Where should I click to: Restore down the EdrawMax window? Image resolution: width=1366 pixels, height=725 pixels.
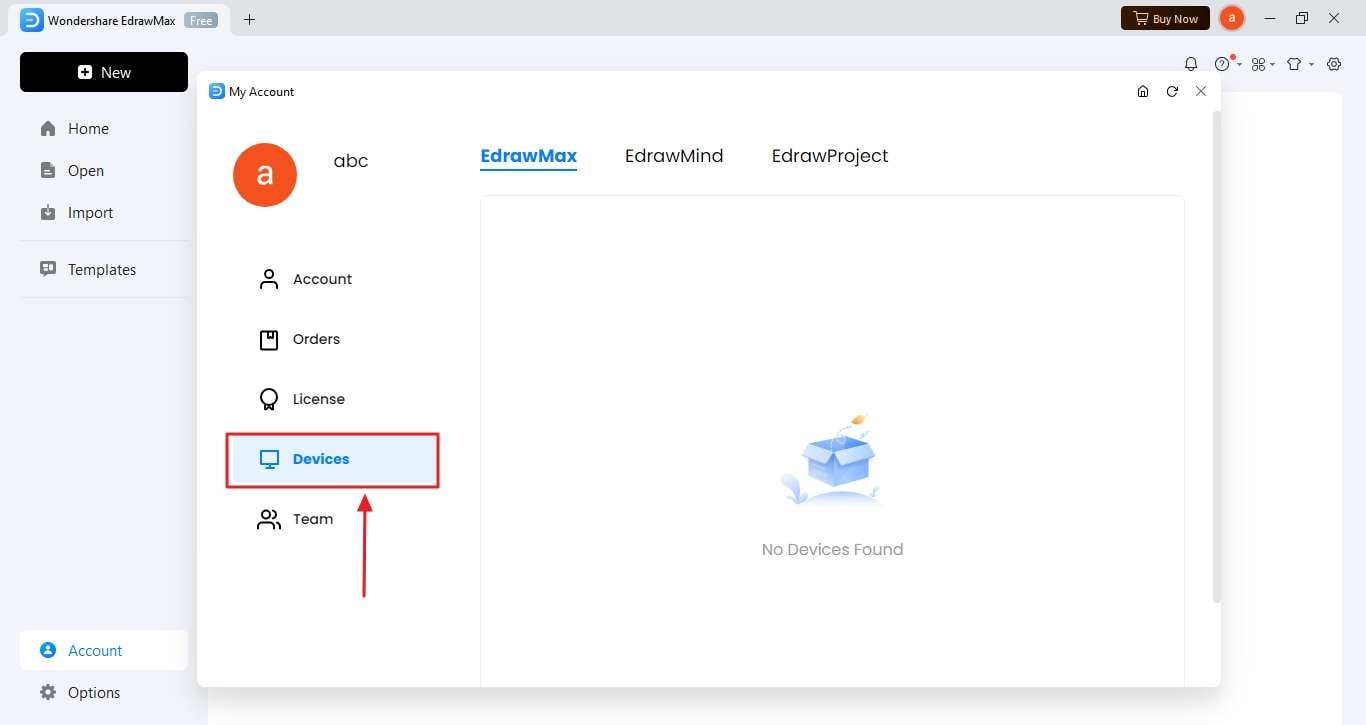1302,18
